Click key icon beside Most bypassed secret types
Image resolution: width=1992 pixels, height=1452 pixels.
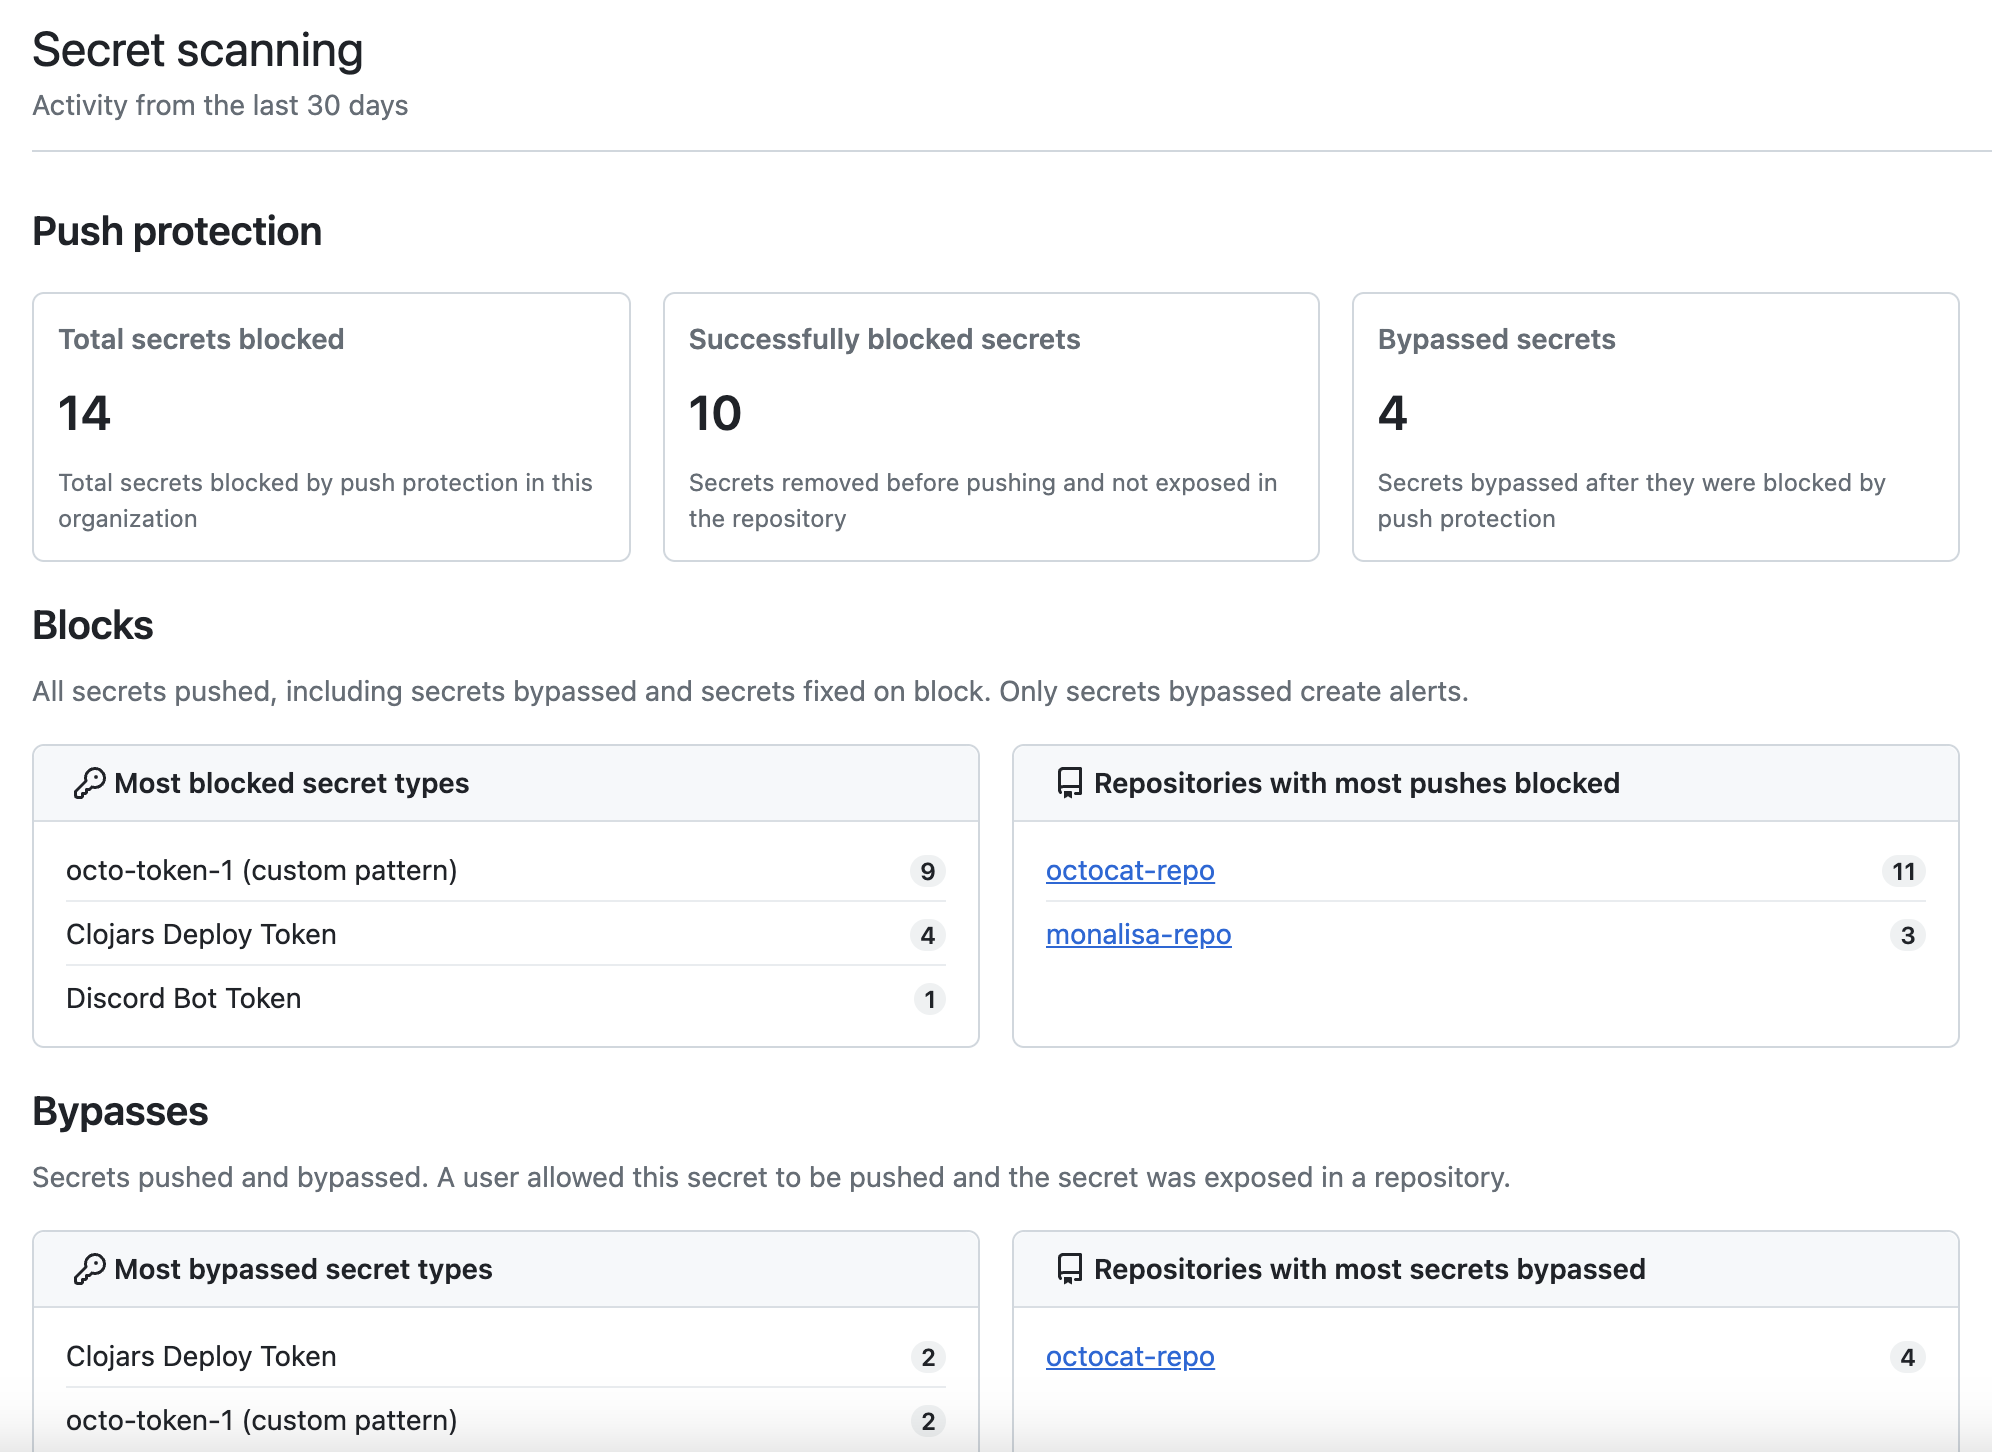89,1269
